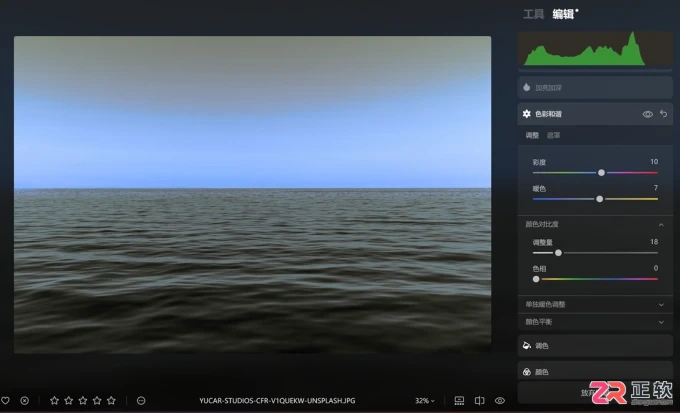Screen dimensions: 680x413
Task: Open the 调色 toning tool
Action: tap(595, 346)
